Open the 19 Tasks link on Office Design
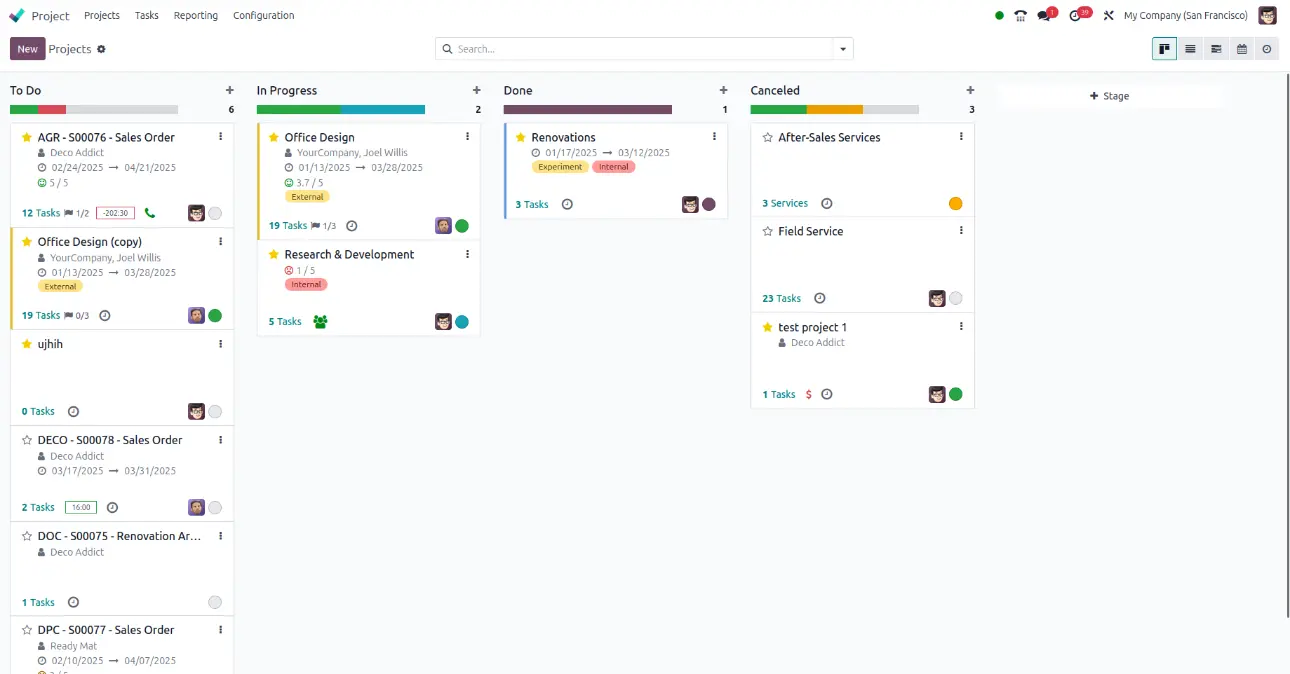 click(x=288, y=226)
